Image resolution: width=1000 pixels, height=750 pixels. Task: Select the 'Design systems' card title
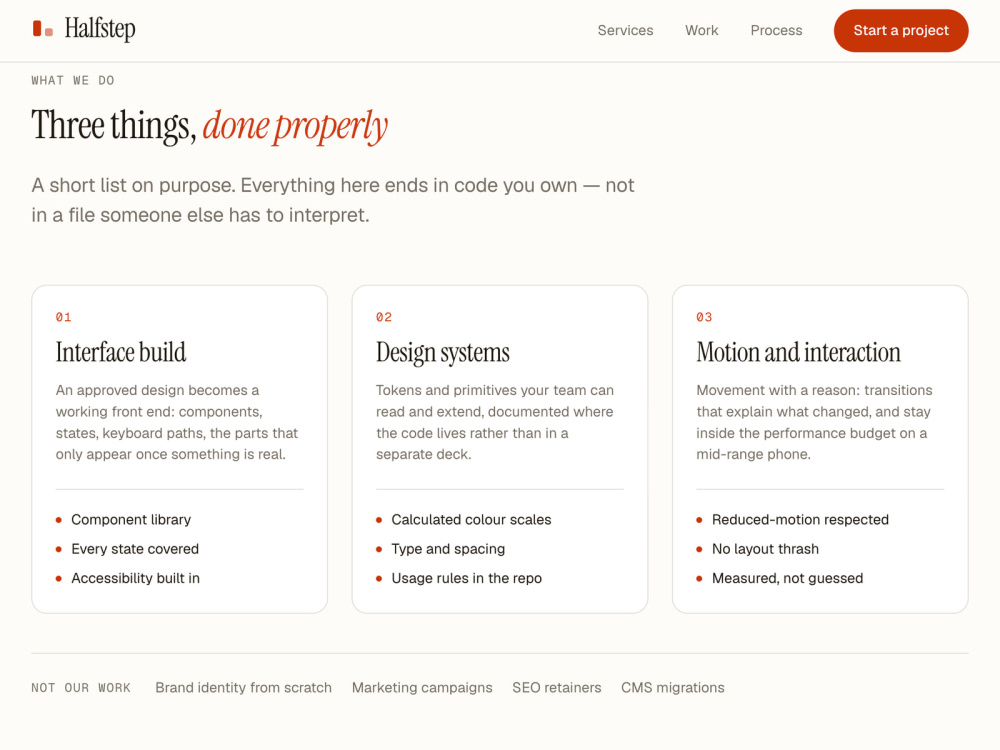pyautogui.click(x=443, y=352)
